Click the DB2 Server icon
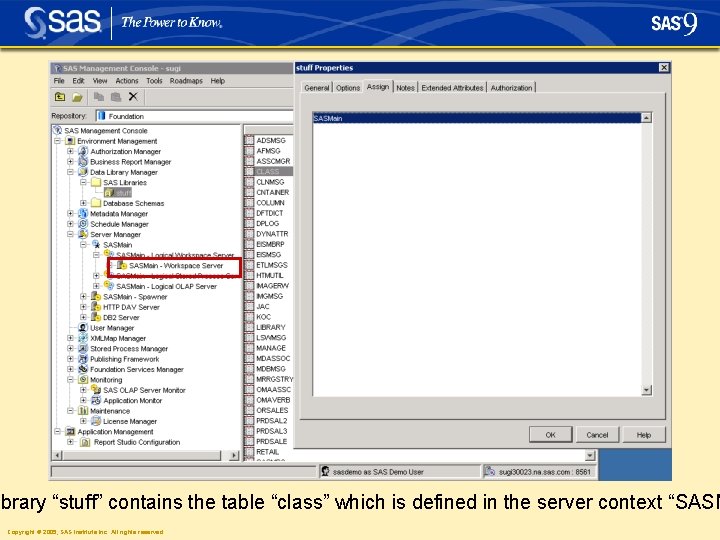Image resolution: width=720 pixels, height=540 pixels. (96, 317)
